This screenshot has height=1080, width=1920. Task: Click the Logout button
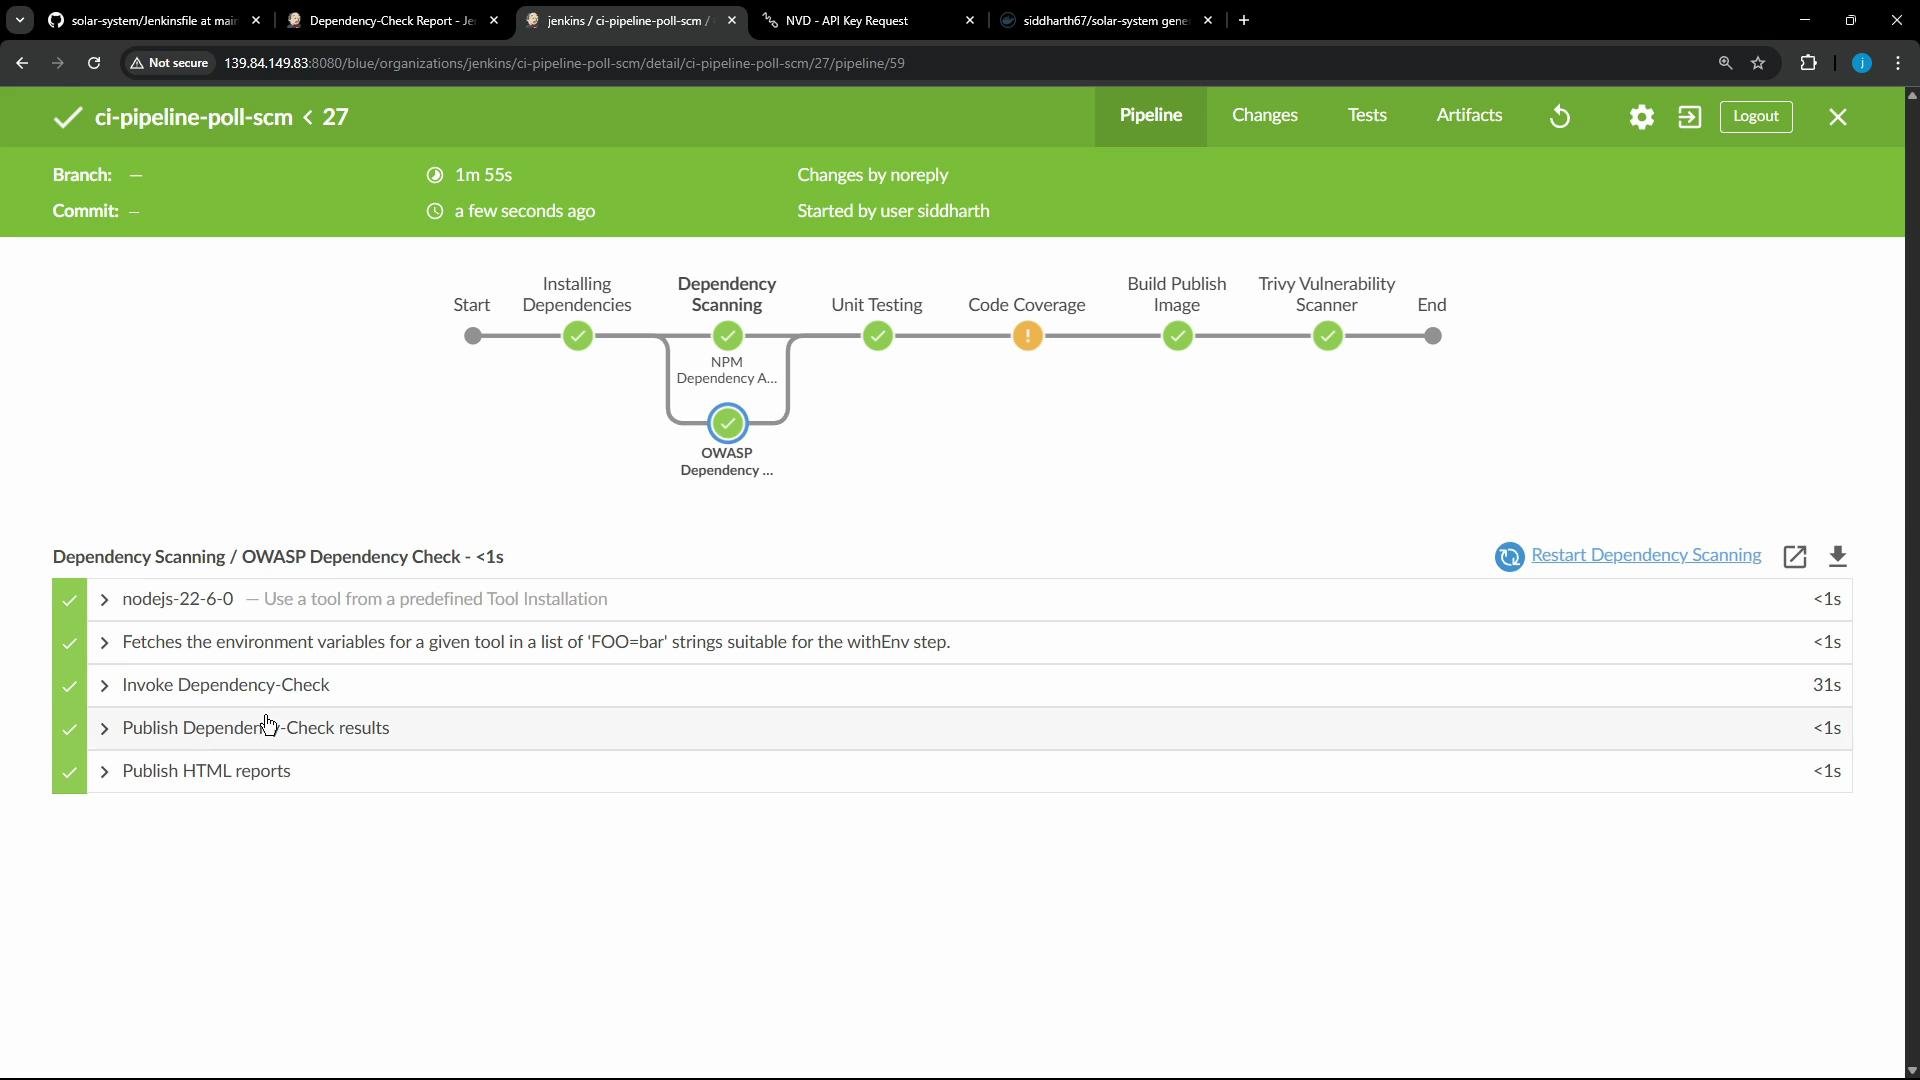tap(1756, 116)
